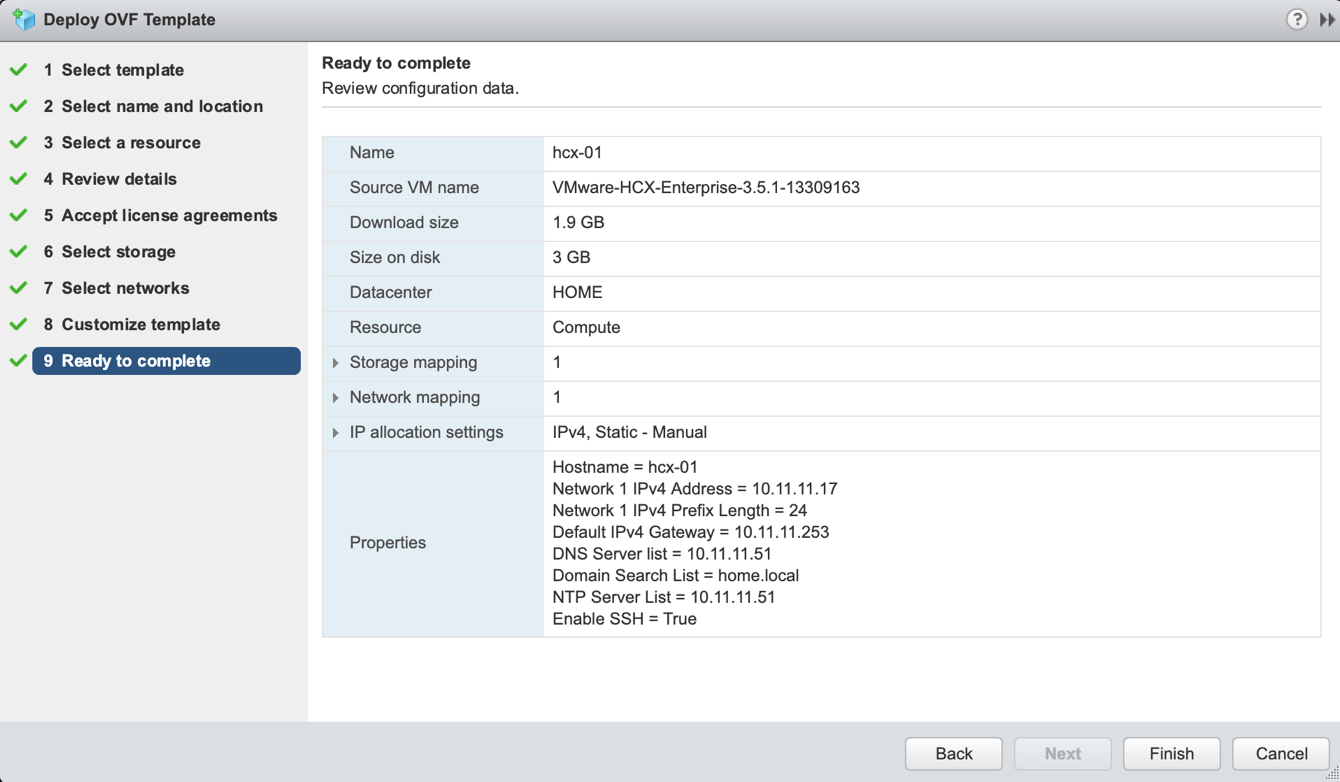Click the Deploy OVF Template box icon
Viewport: 1340px width, 782px height.
[24, 20]
